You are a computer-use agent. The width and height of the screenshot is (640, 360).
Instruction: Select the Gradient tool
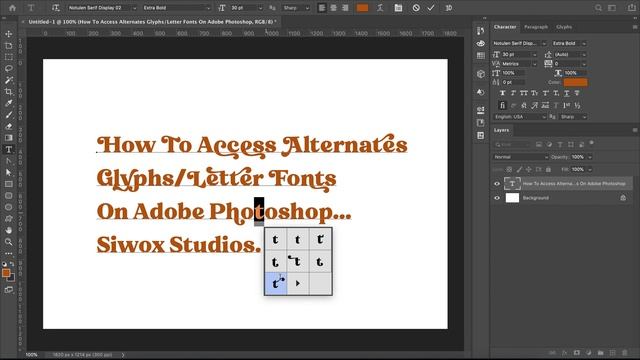[x=9, y=138]
